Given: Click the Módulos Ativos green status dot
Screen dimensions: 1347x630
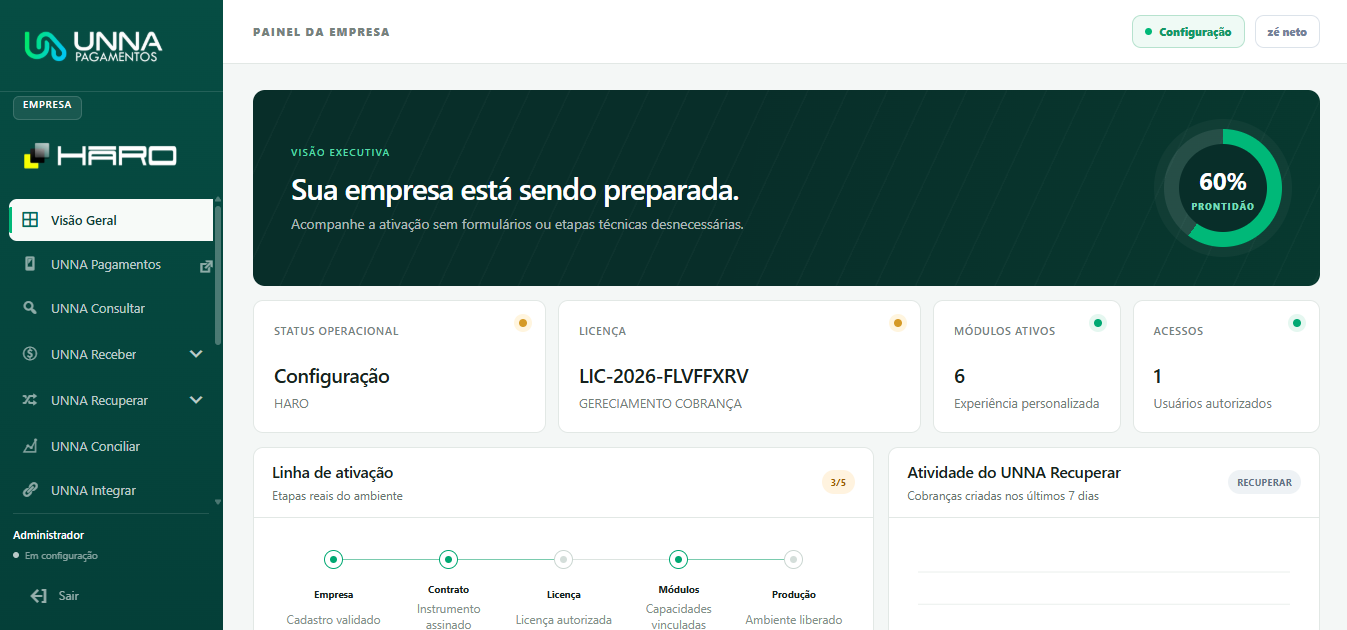Looking at the screenshot, I should 1097,323.
